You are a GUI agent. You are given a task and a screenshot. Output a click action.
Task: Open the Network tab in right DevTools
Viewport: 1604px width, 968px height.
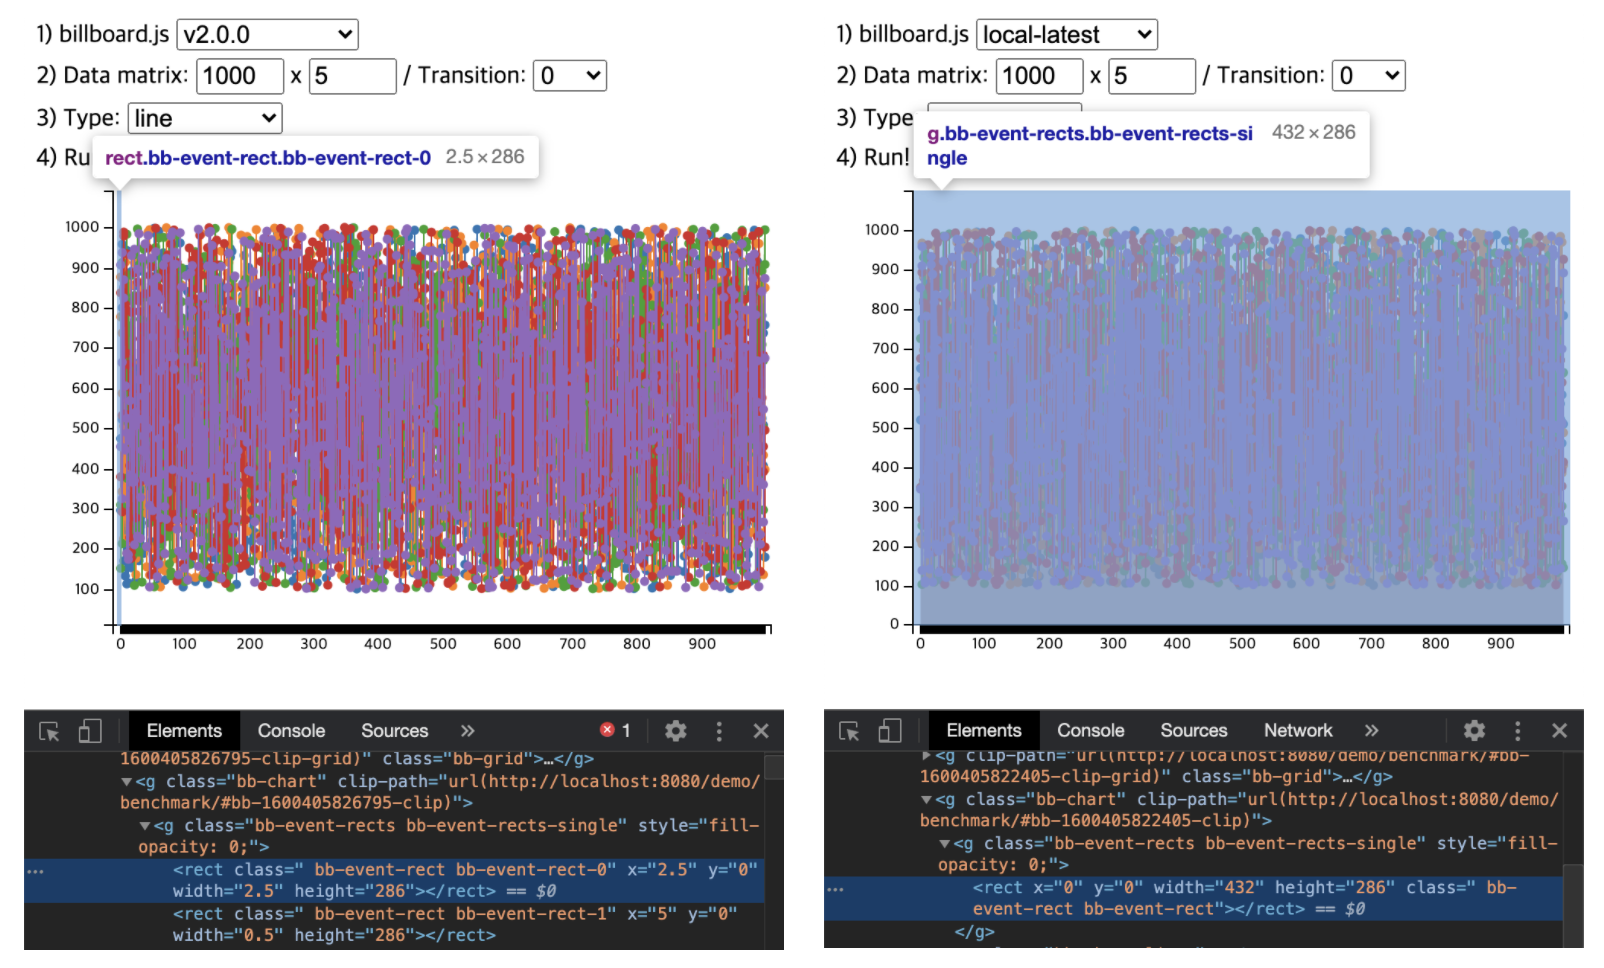click(x=1297, y=730)
